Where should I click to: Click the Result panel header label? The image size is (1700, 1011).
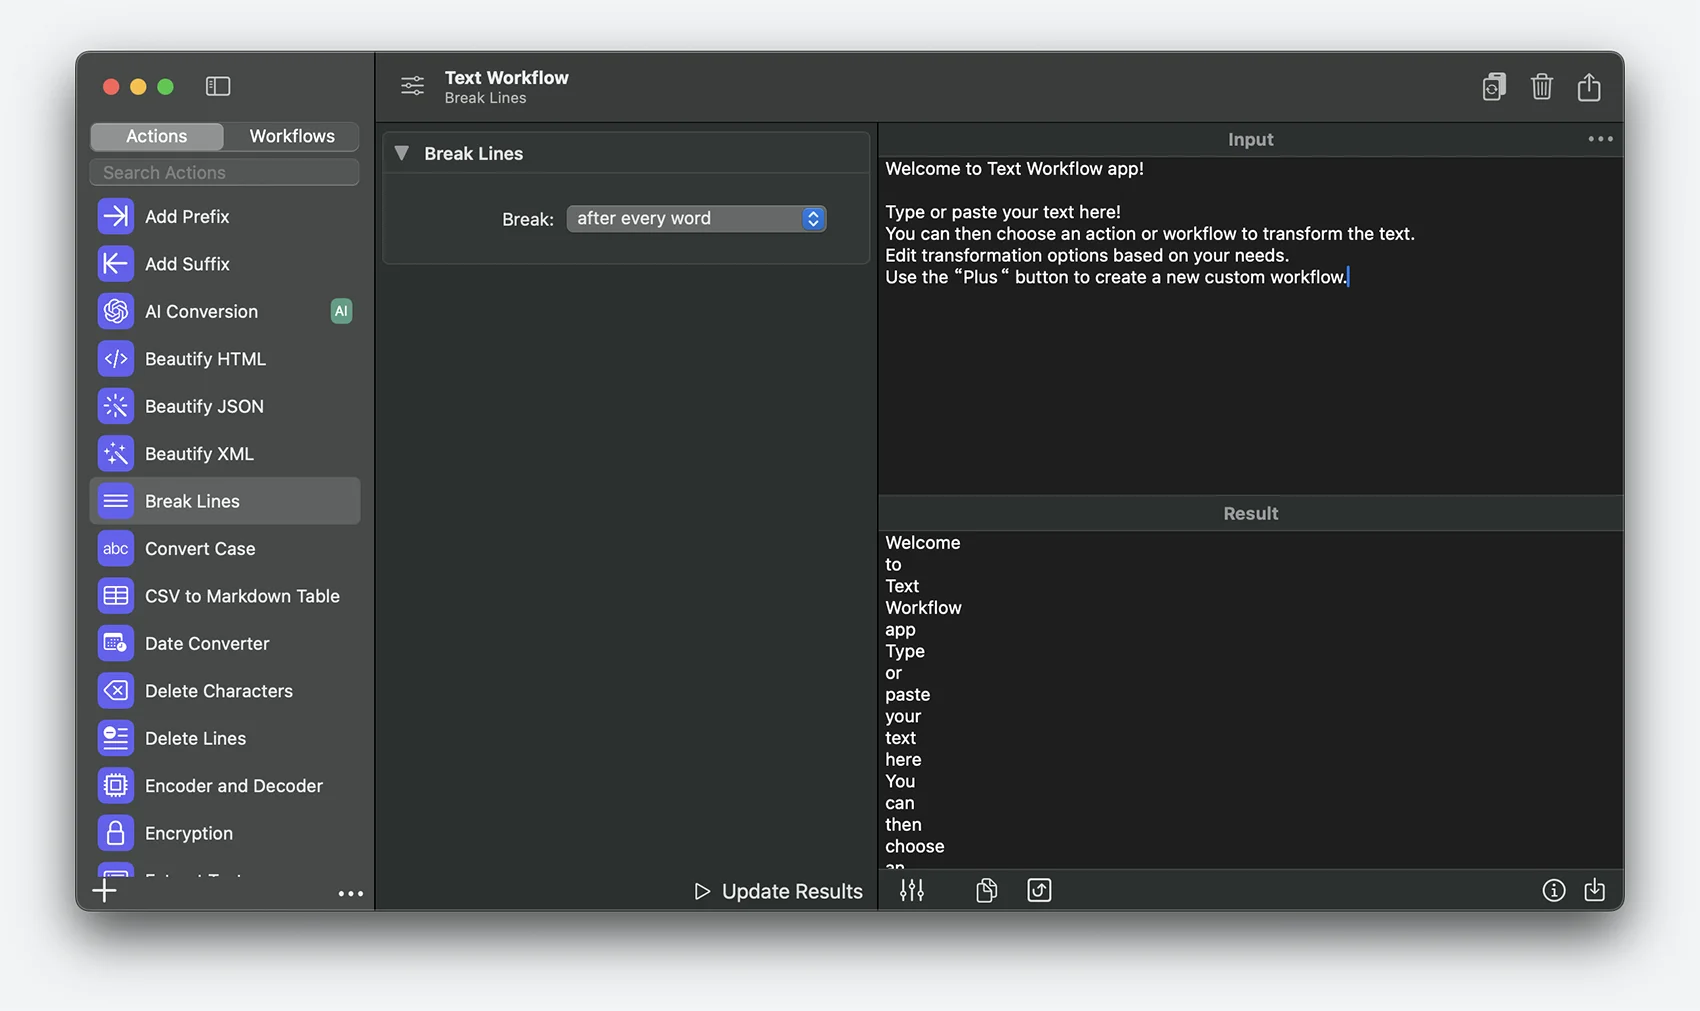click(x=1250, y=513)
